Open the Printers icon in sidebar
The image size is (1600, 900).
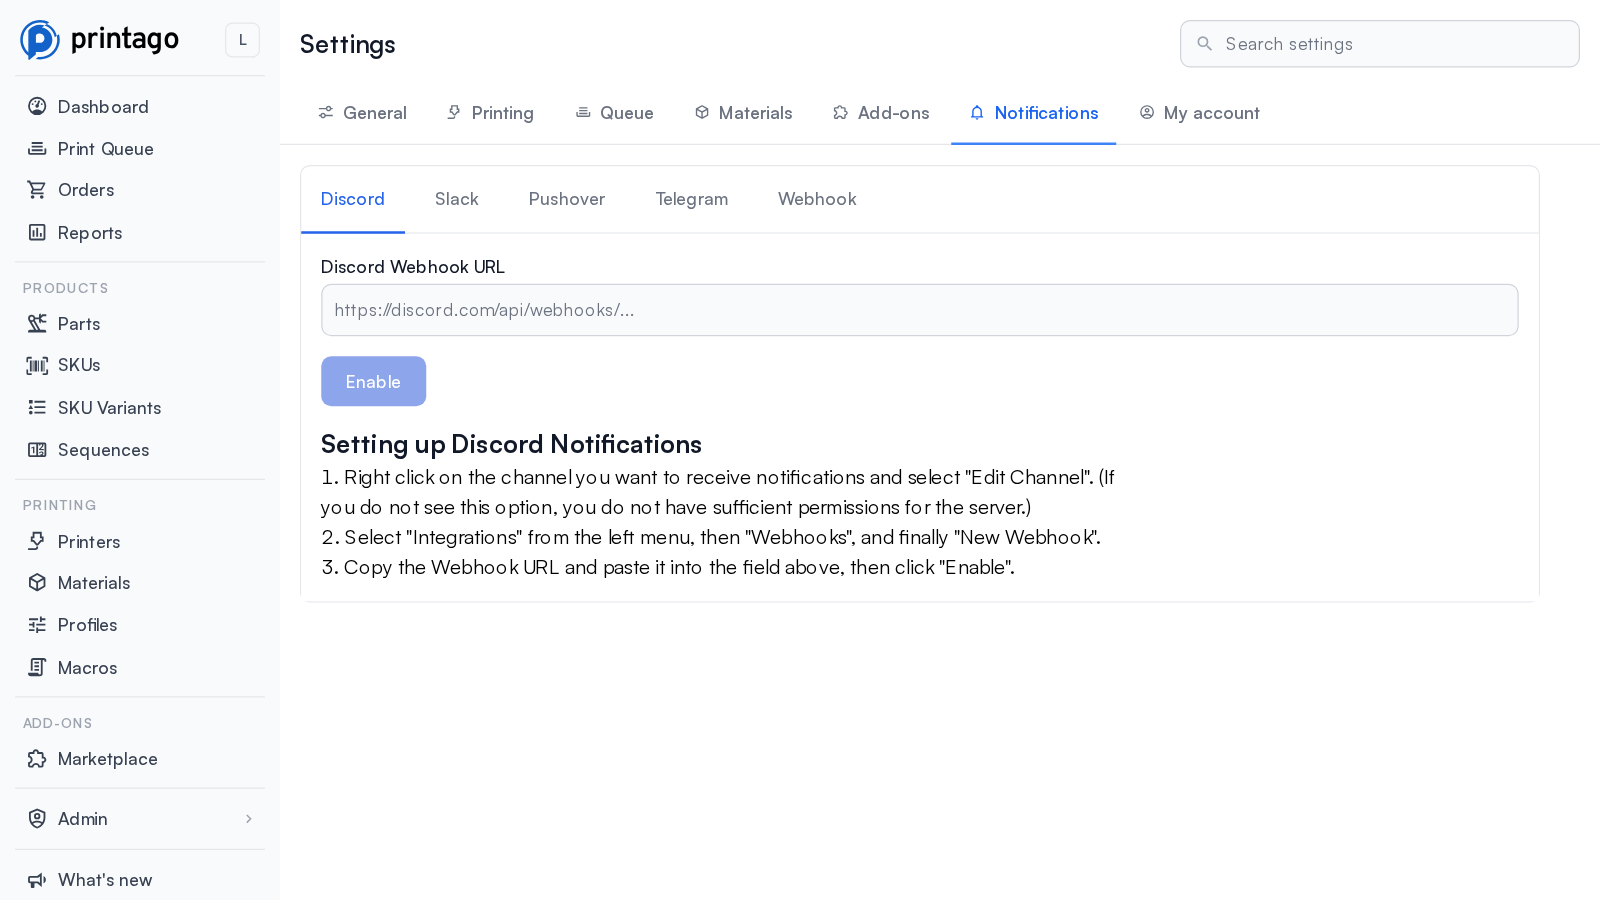click(x=37, y=542)
